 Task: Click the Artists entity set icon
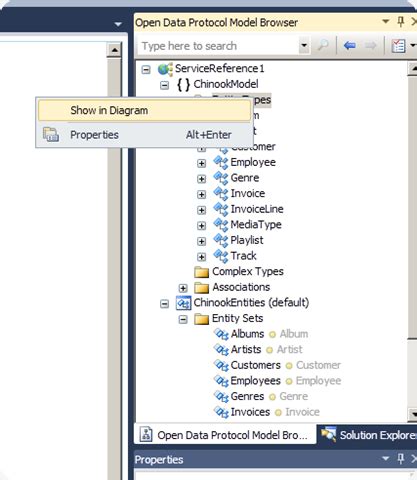click(x=221, y=350)
